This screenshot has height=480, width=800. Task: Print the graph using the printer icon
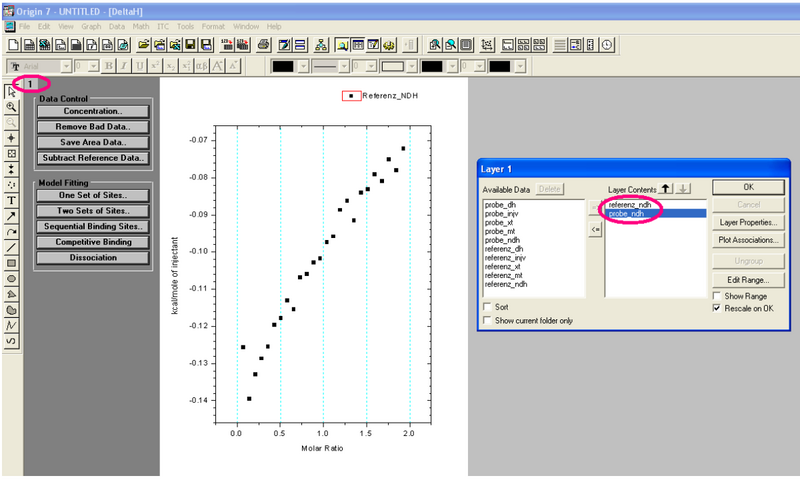(x=263, y=45)
